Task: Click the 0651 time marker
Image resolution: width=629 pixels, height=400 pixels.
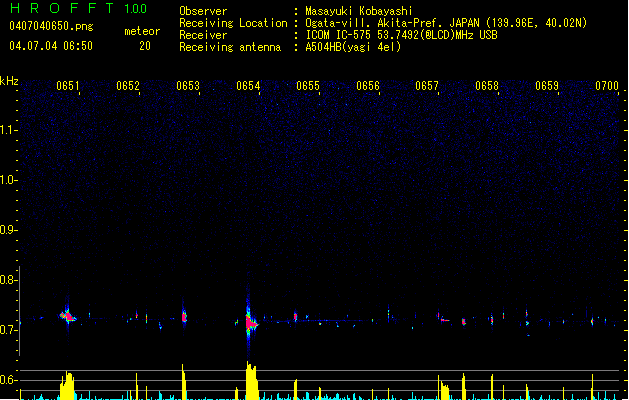Action: 67,86
